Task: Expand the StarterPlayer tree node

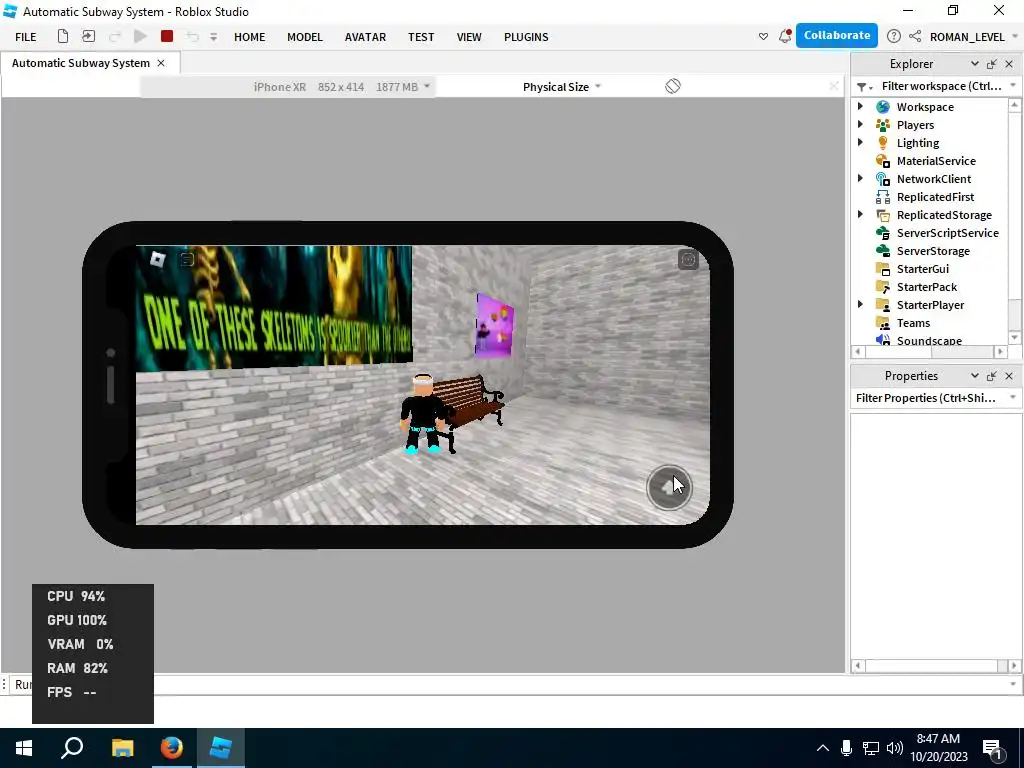Action: [x=860, y=304]
